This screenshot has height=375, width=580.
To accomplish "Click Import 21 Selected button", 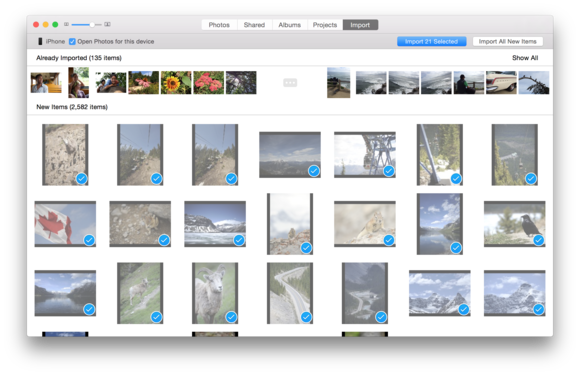I will point(431,41).
